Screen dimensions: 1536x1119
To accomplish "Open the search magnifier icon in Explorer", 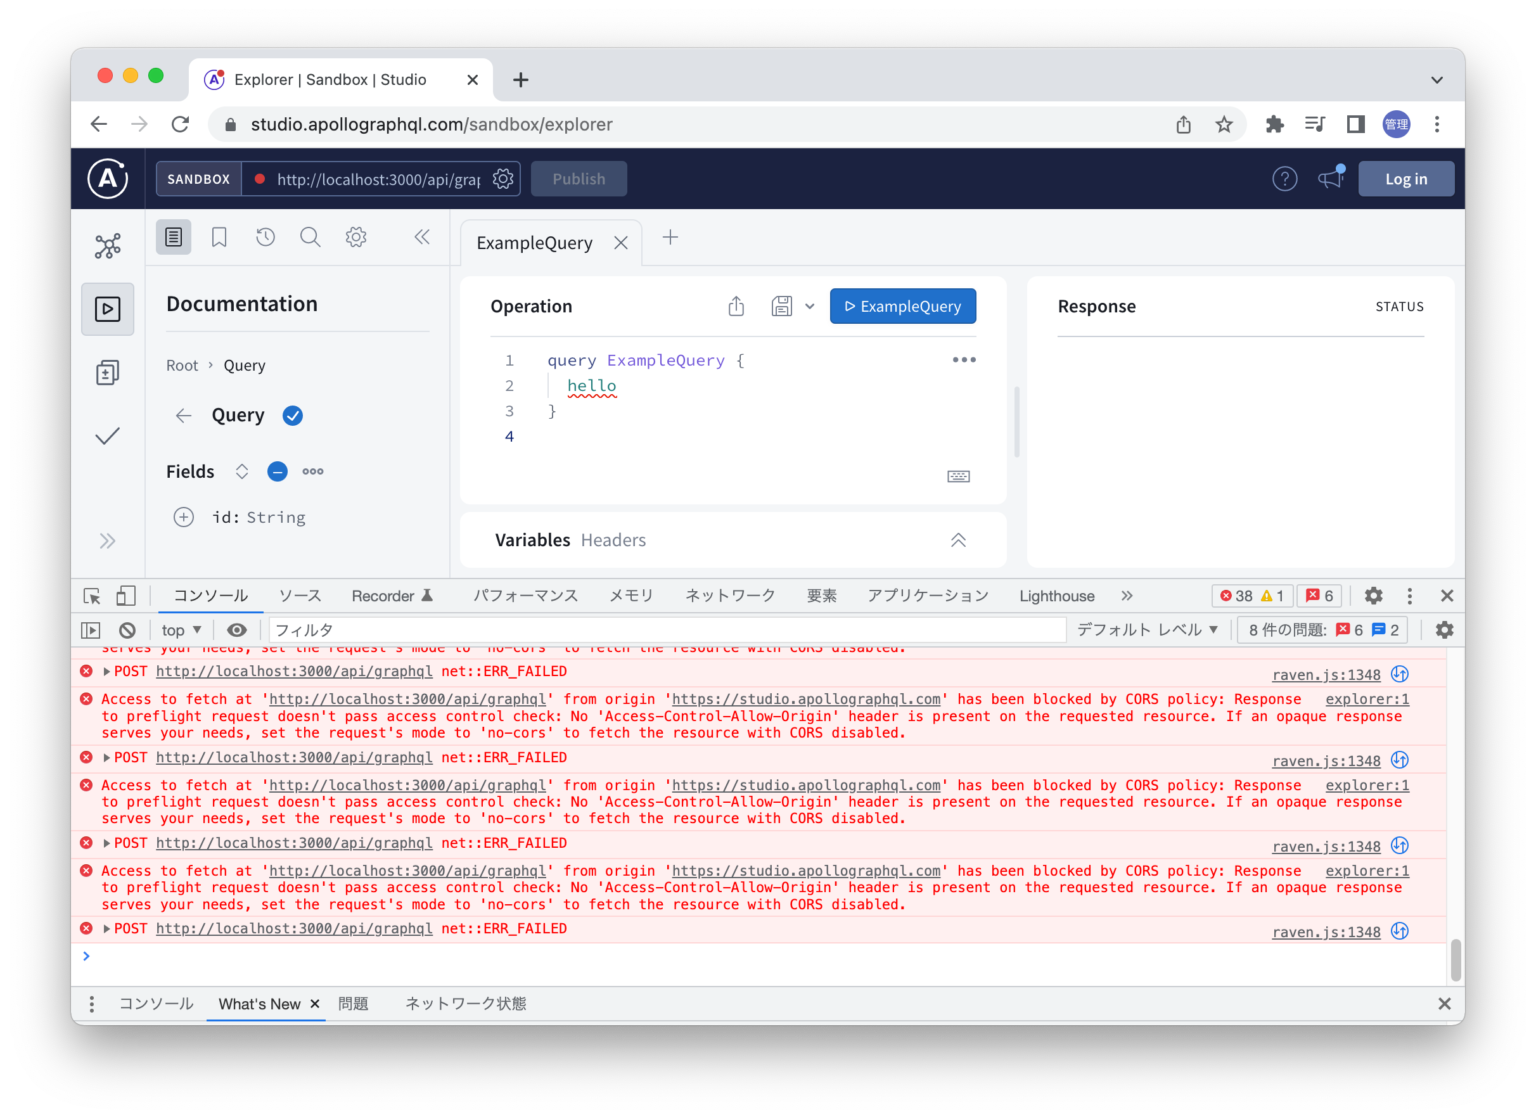I will click(310, 237).
